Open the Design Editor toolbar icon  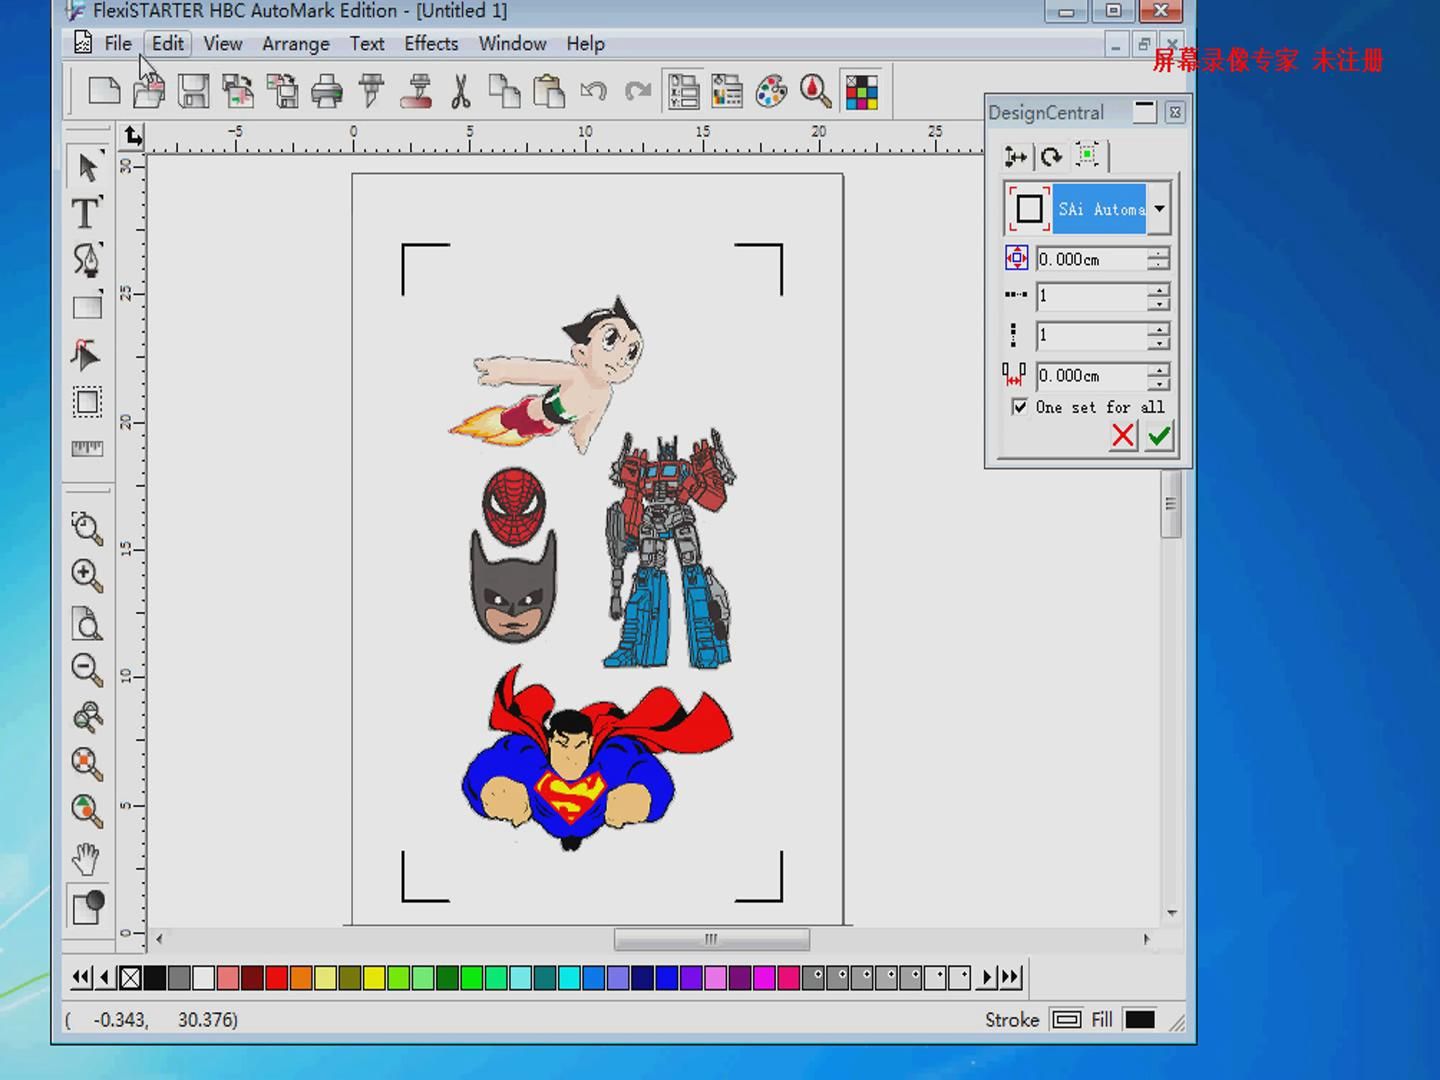(727, 91)
